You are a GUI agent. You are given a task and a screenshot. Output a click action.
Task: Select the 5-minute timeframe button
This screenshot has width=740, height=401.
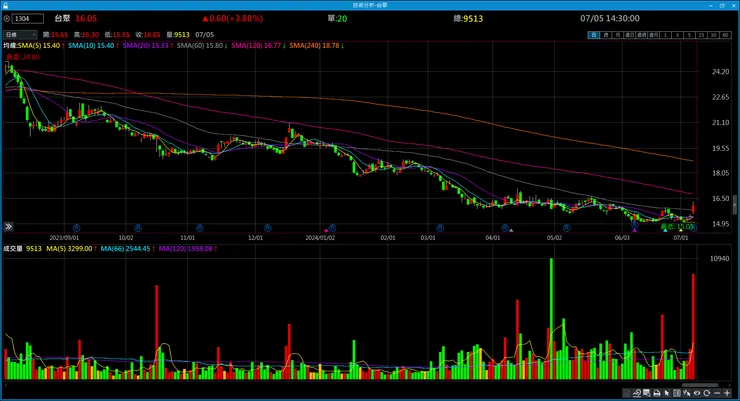tap(690, 35)
